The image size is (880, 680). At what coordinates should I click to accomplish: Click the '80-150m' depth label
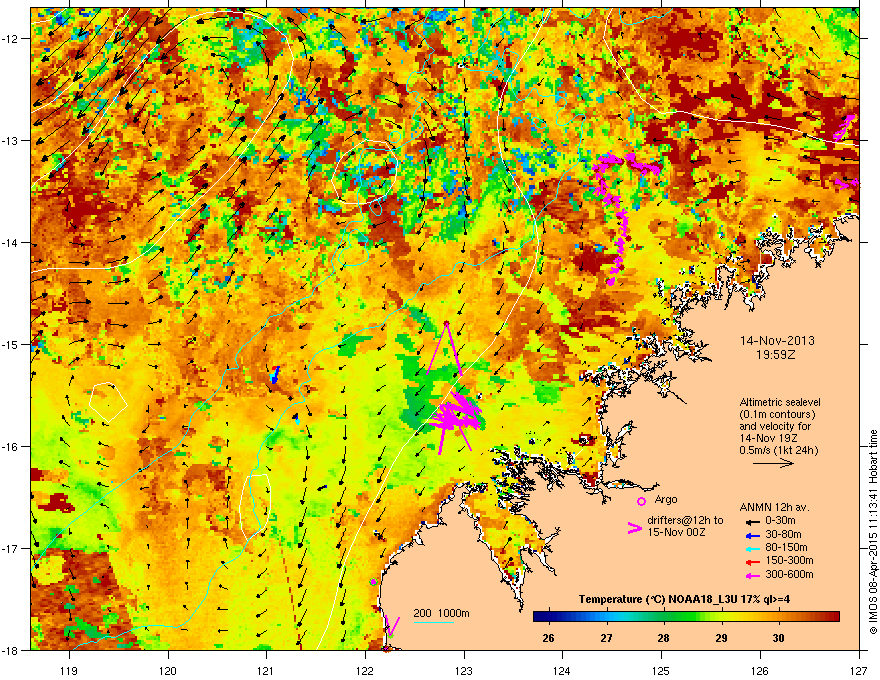pyautogui.click(x=786, y=547)
